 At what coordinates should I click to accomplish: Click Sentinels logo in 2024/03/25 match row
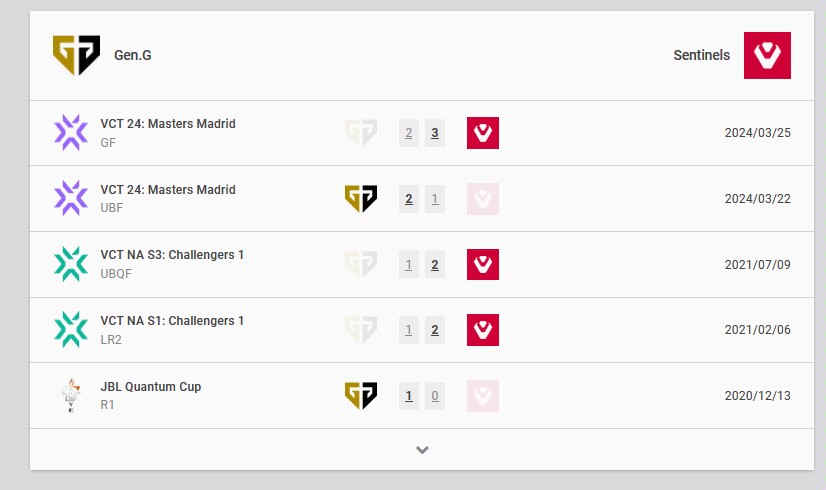(x=483, y=133)
